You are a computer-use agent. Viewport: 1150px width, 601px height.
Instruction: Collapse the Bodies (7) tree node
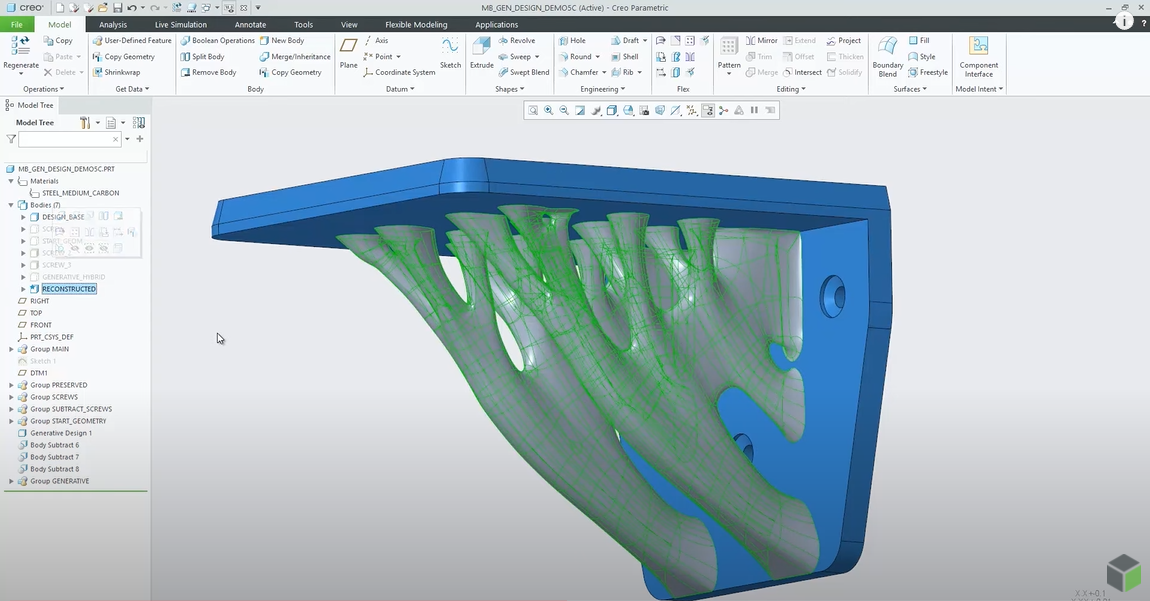(11, 205)
